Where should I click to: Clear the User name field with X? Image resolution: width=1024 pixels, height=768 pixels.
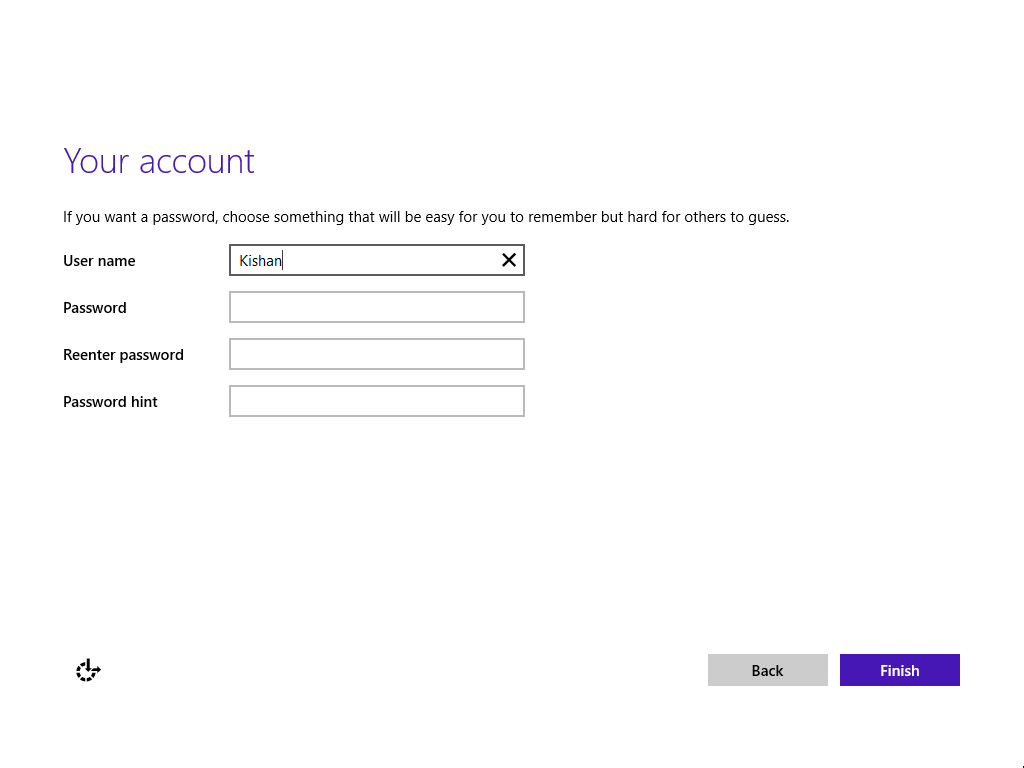(509, 260)
